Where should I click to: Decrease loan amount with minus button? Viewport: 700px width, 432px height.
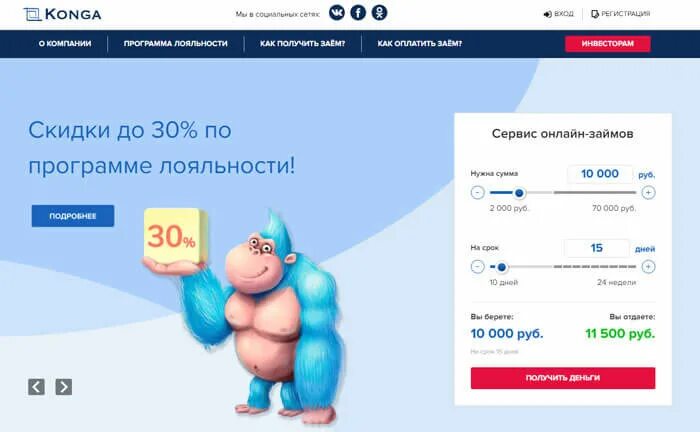pos(478,193)
